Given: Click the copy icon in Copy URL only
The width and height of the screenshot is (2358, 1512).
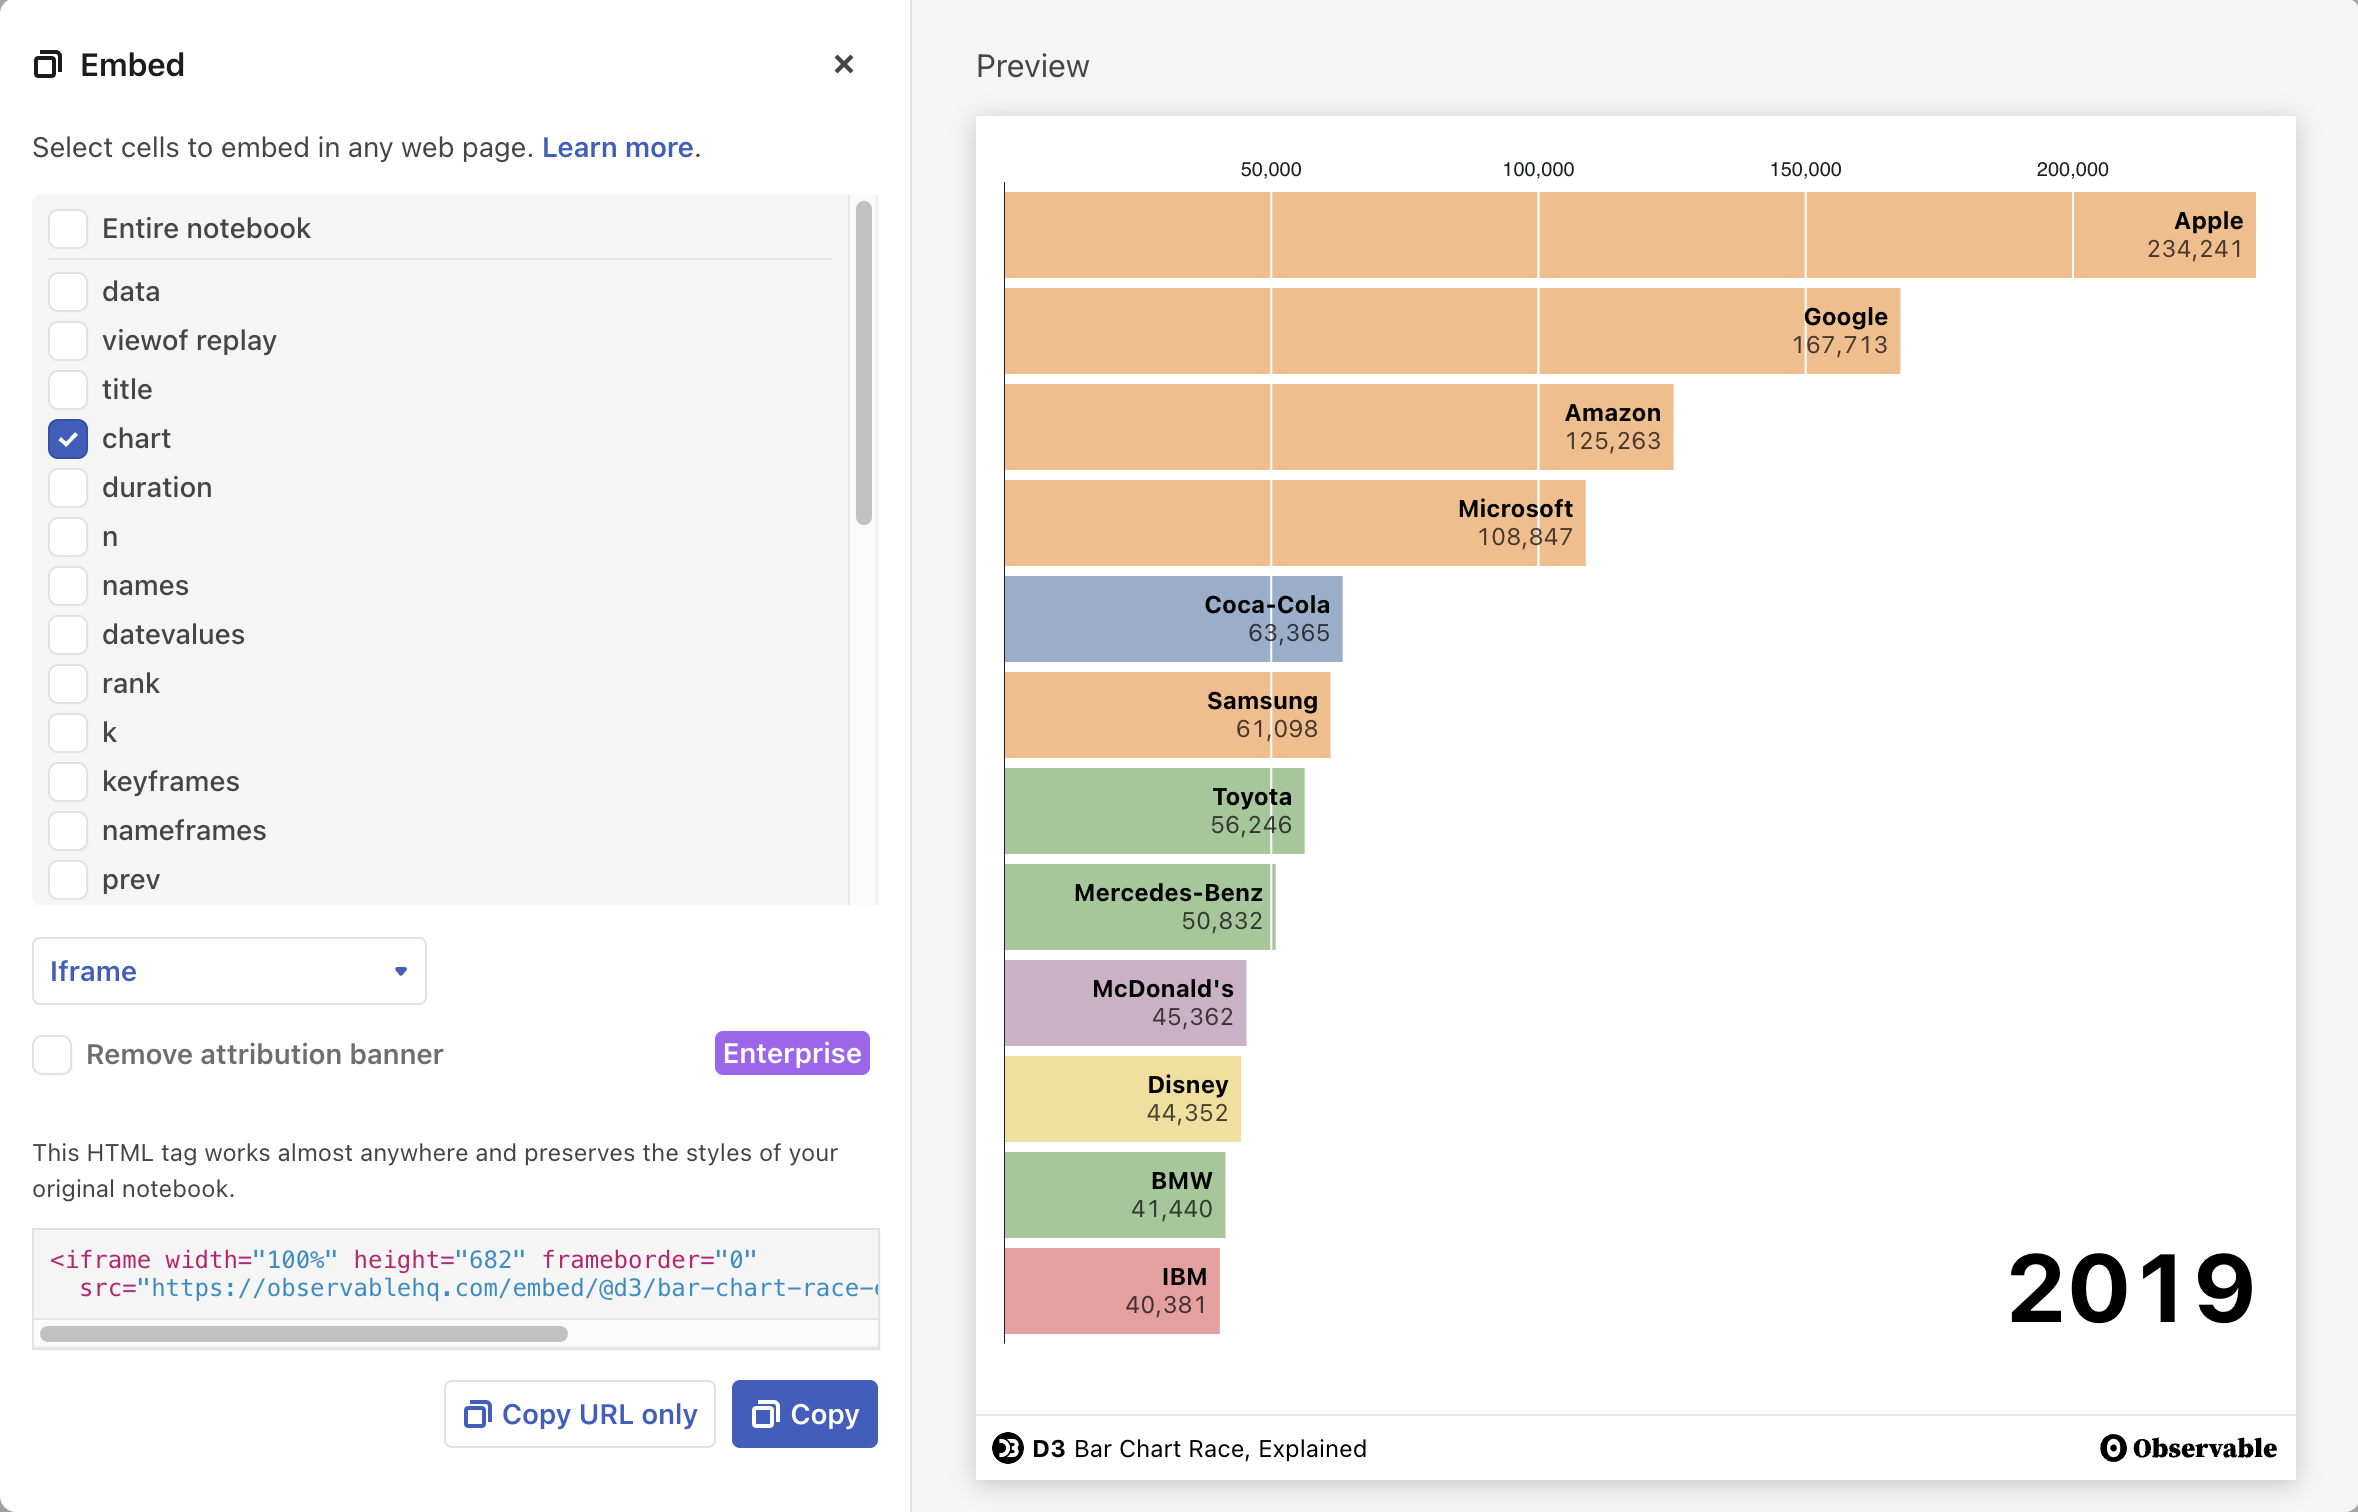Looking at the screenshot, I should pyautogui.click(x=478, y=1414).
